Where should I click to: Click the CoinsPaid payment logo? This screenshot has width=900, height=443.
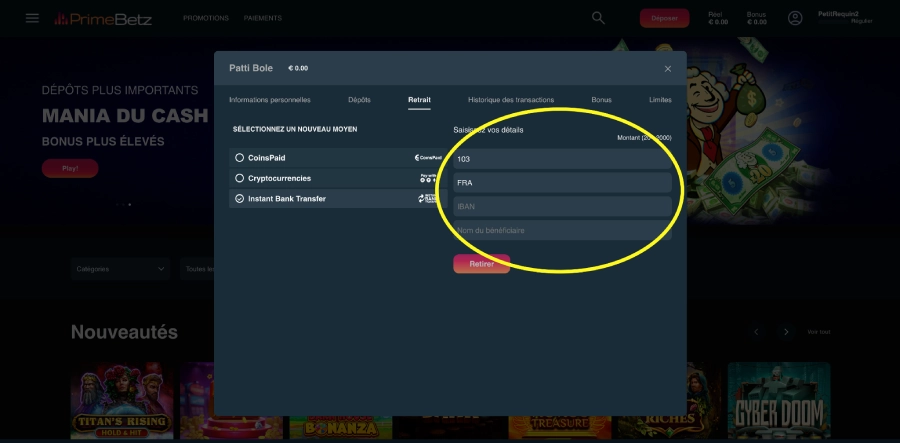point(429,158)
